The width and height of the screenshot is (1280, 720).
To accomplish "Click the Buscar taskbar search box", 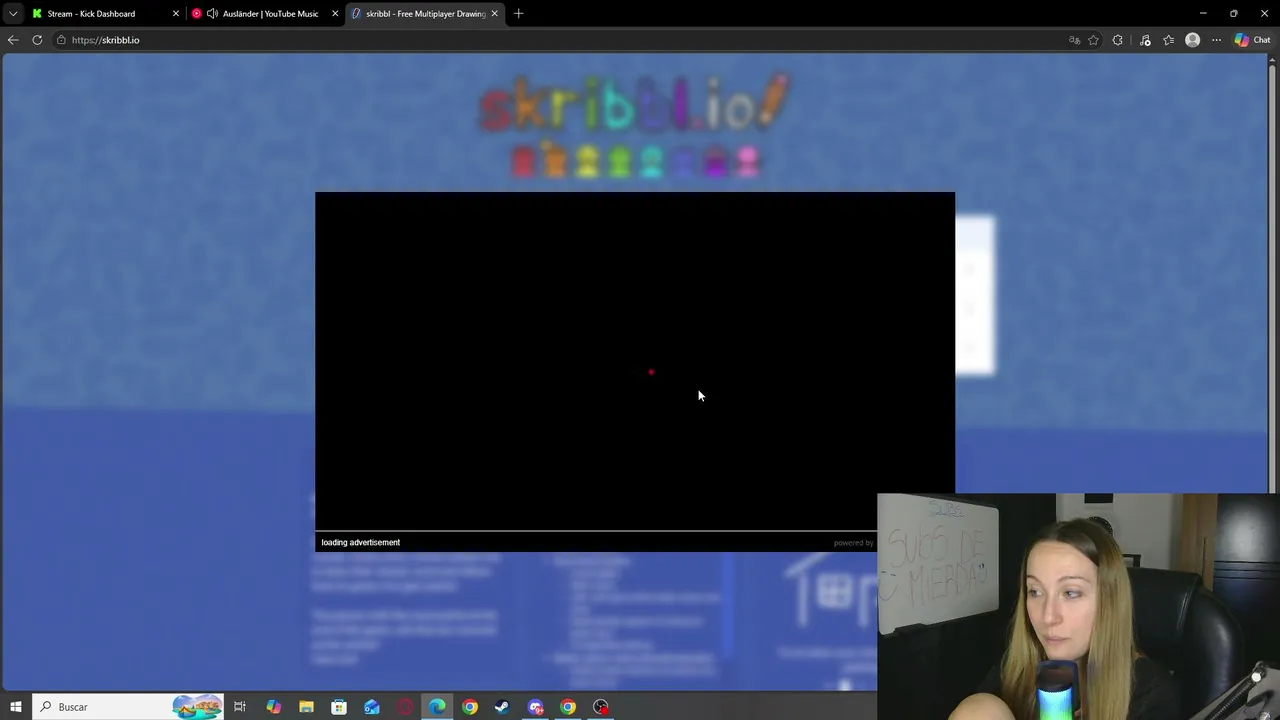I will (x=128, y=707).
